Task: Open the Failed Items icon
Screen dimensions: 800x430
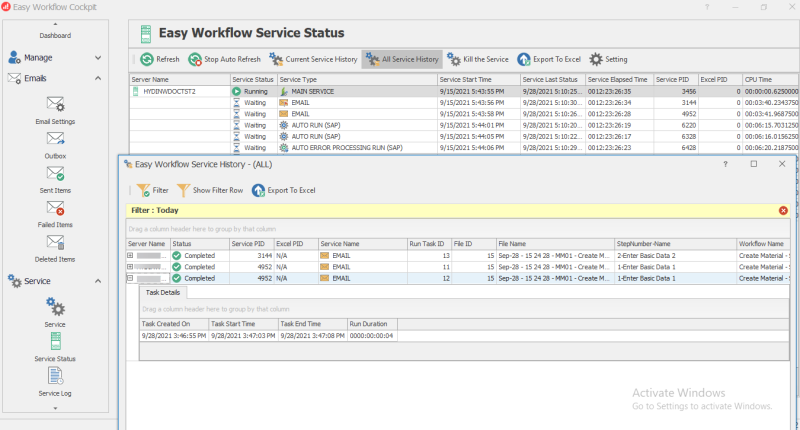Action: 55,210
